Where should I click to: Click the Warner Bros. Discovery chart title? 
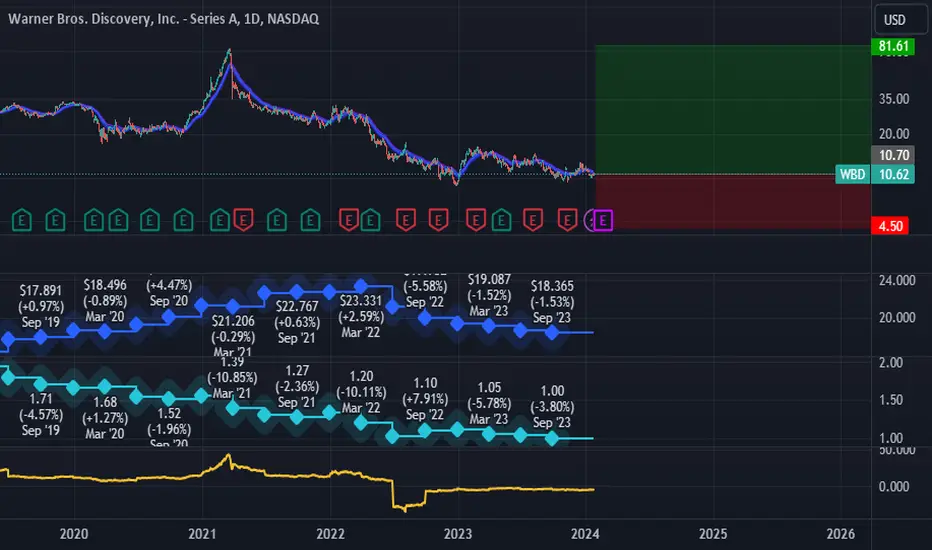point(163,19)
